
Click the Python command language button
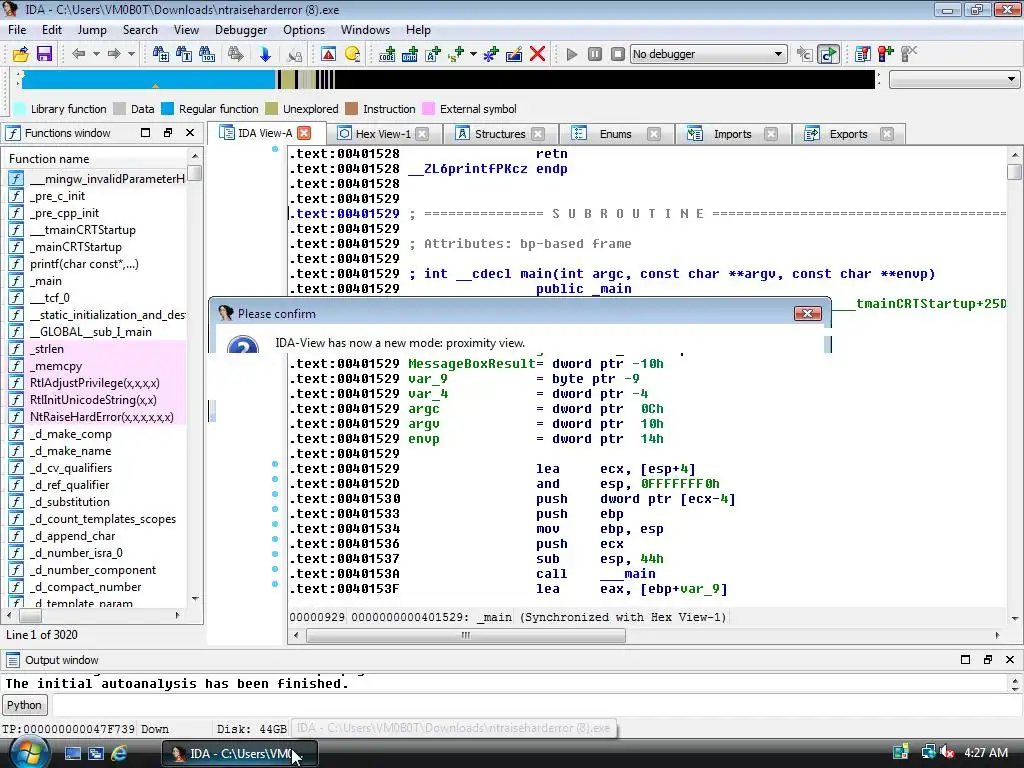pyautogui.click(x=24, y=705)
